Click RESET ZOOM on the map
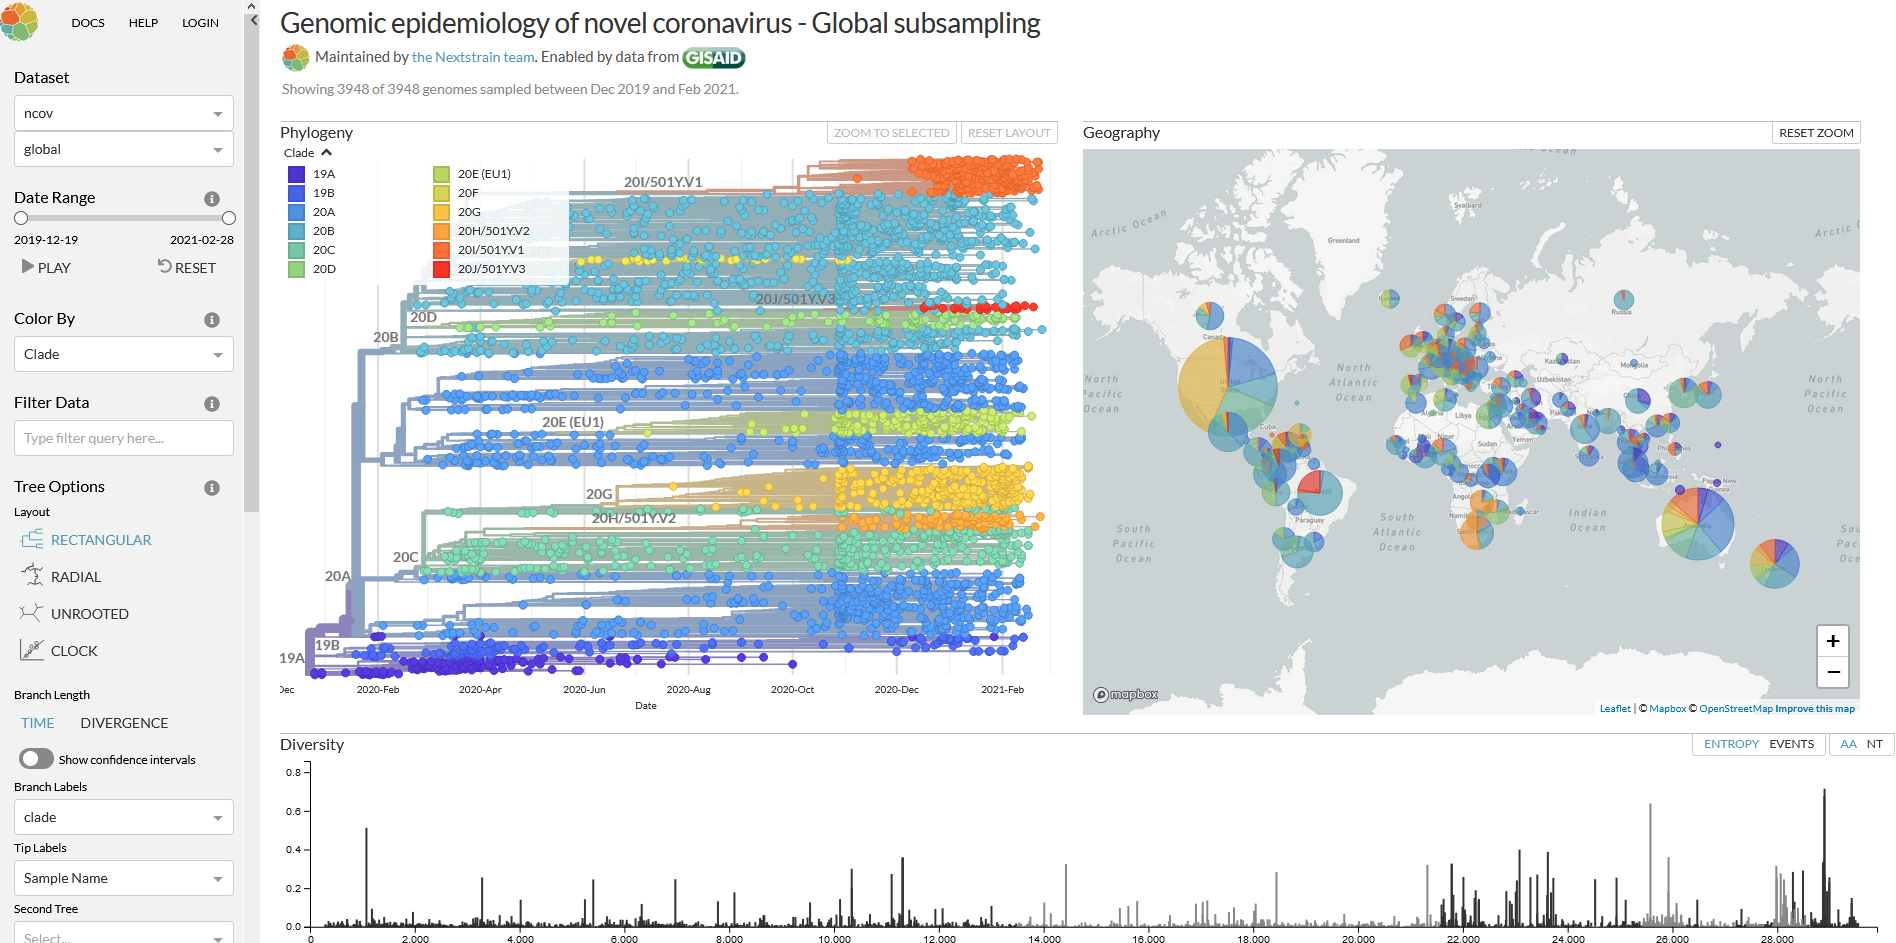 click(x=1815, y=132)
